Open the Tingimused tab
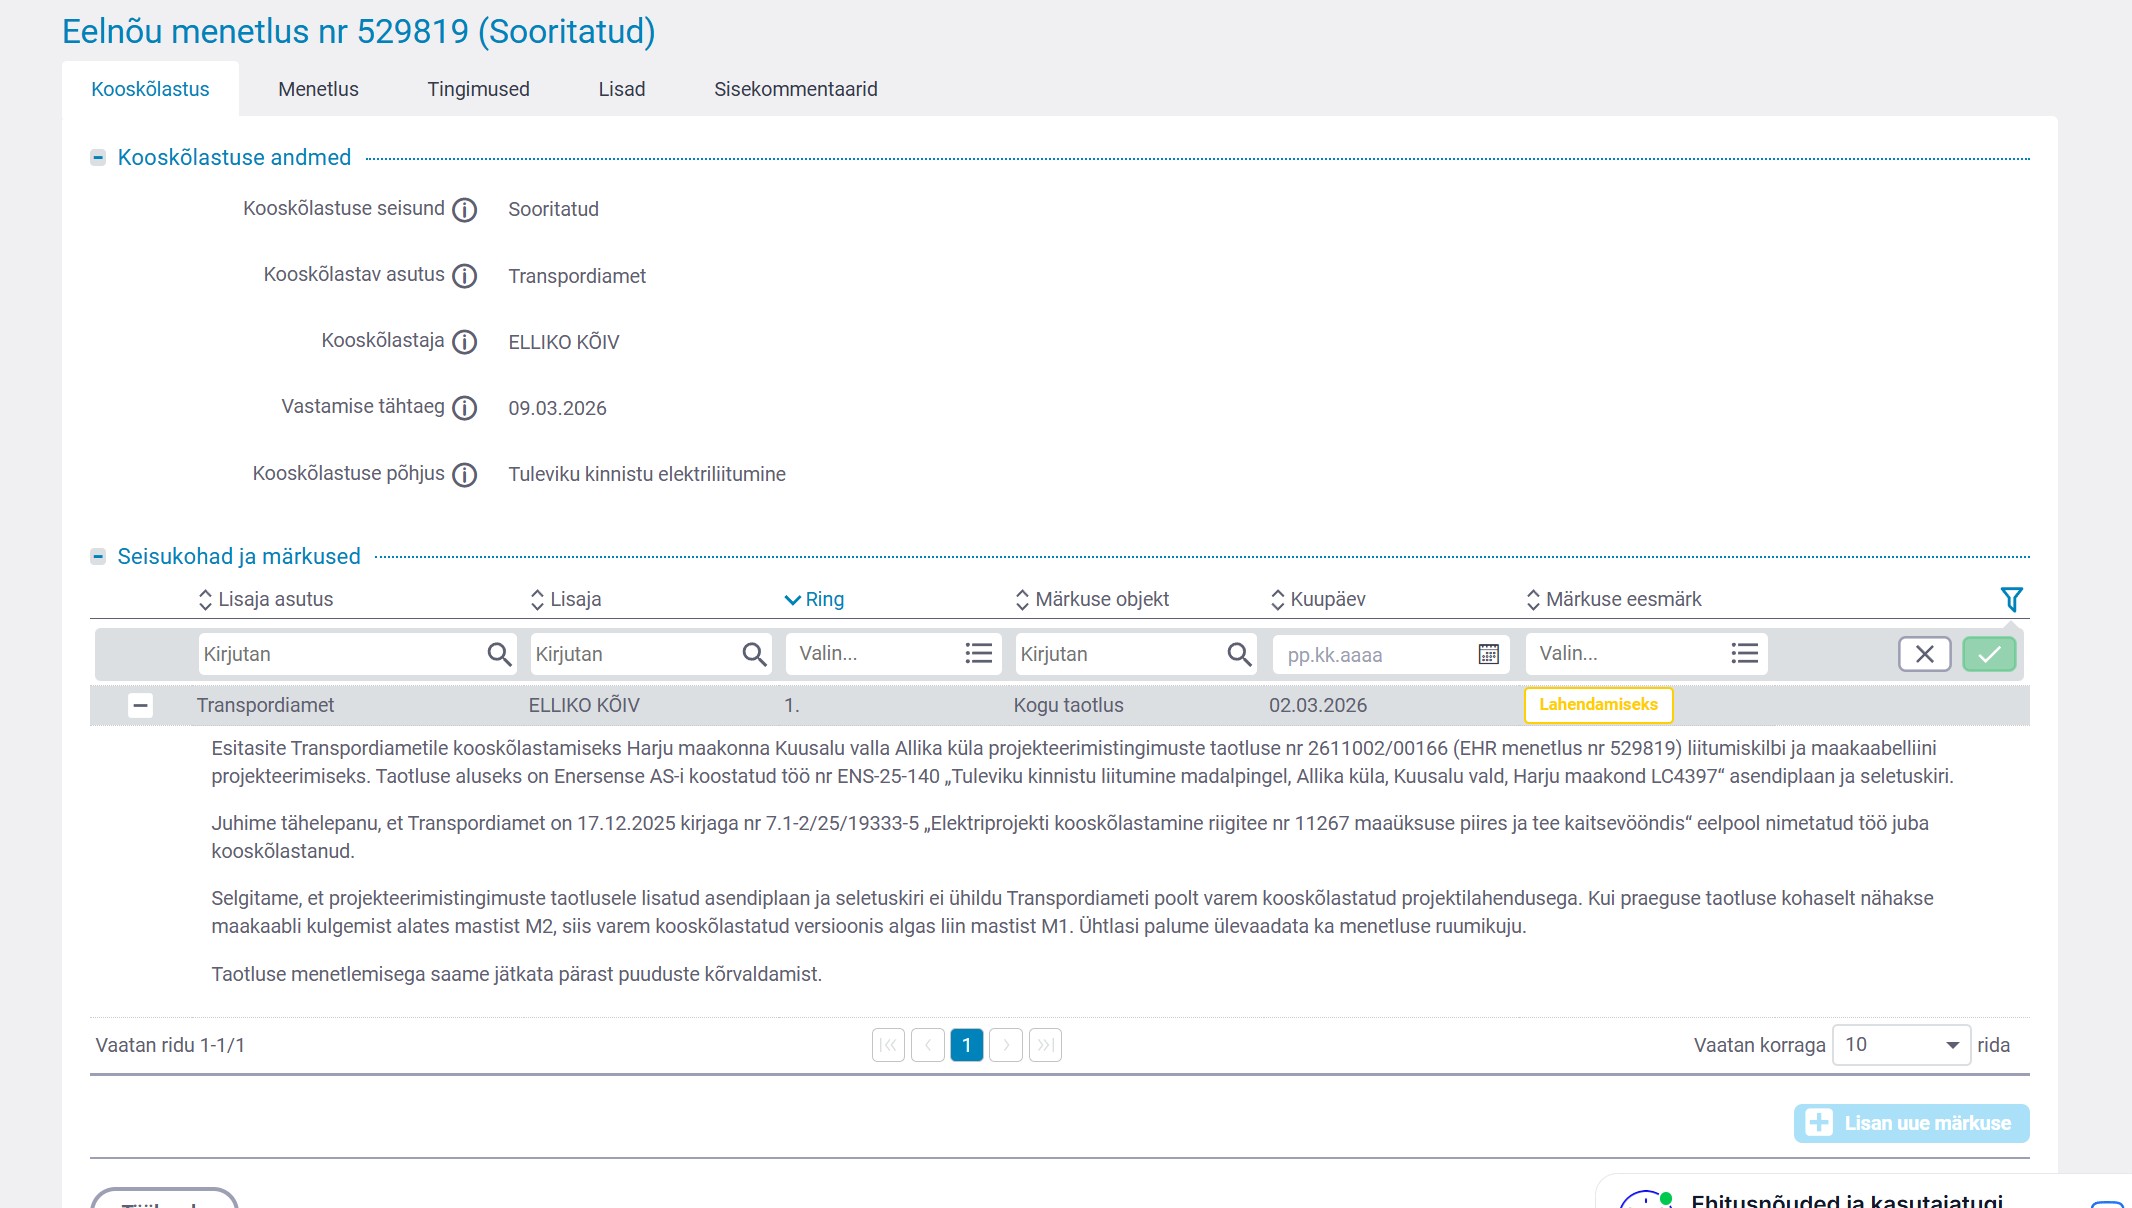This screenshot has width=2132, height=1208. tap(478, 89)
